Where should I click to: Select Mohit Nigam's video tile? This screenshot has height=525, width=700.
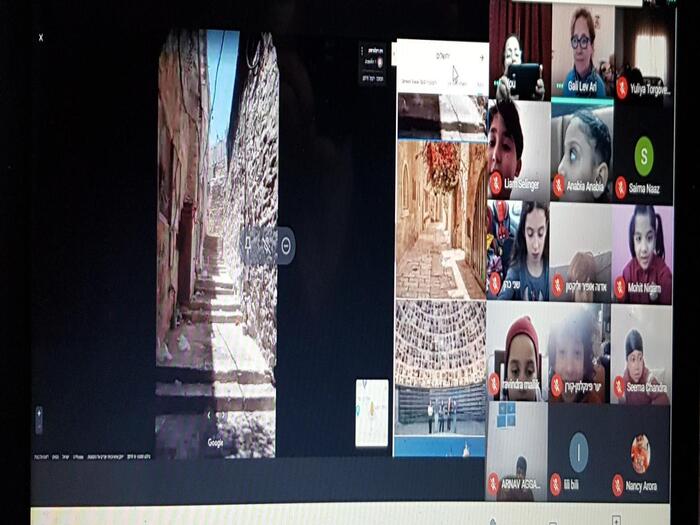point(642,254)
